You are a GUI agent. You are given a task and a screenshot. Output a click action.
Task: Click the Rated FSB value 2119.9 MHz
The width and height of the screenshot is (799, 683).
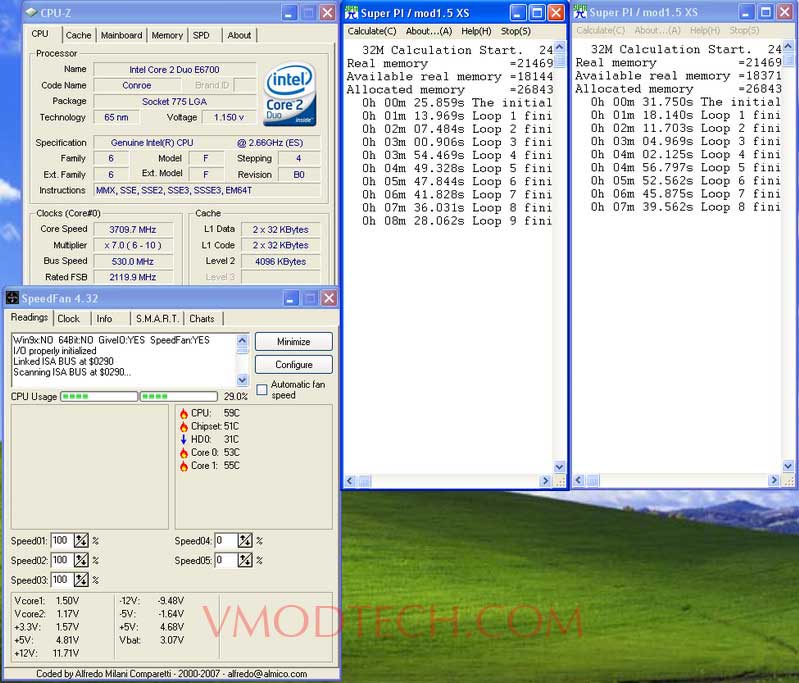pyautogui.click(x=132, y=277)
